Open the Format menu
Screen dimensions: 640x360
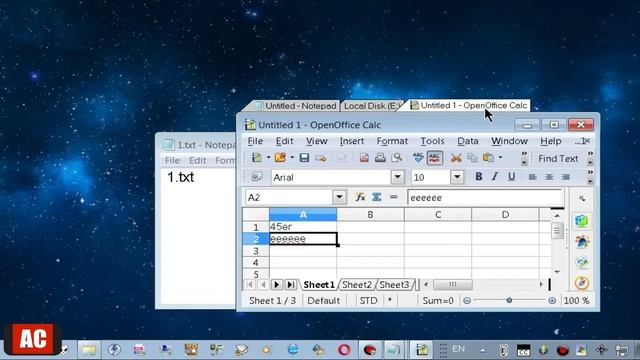click(x=392, y=141)
